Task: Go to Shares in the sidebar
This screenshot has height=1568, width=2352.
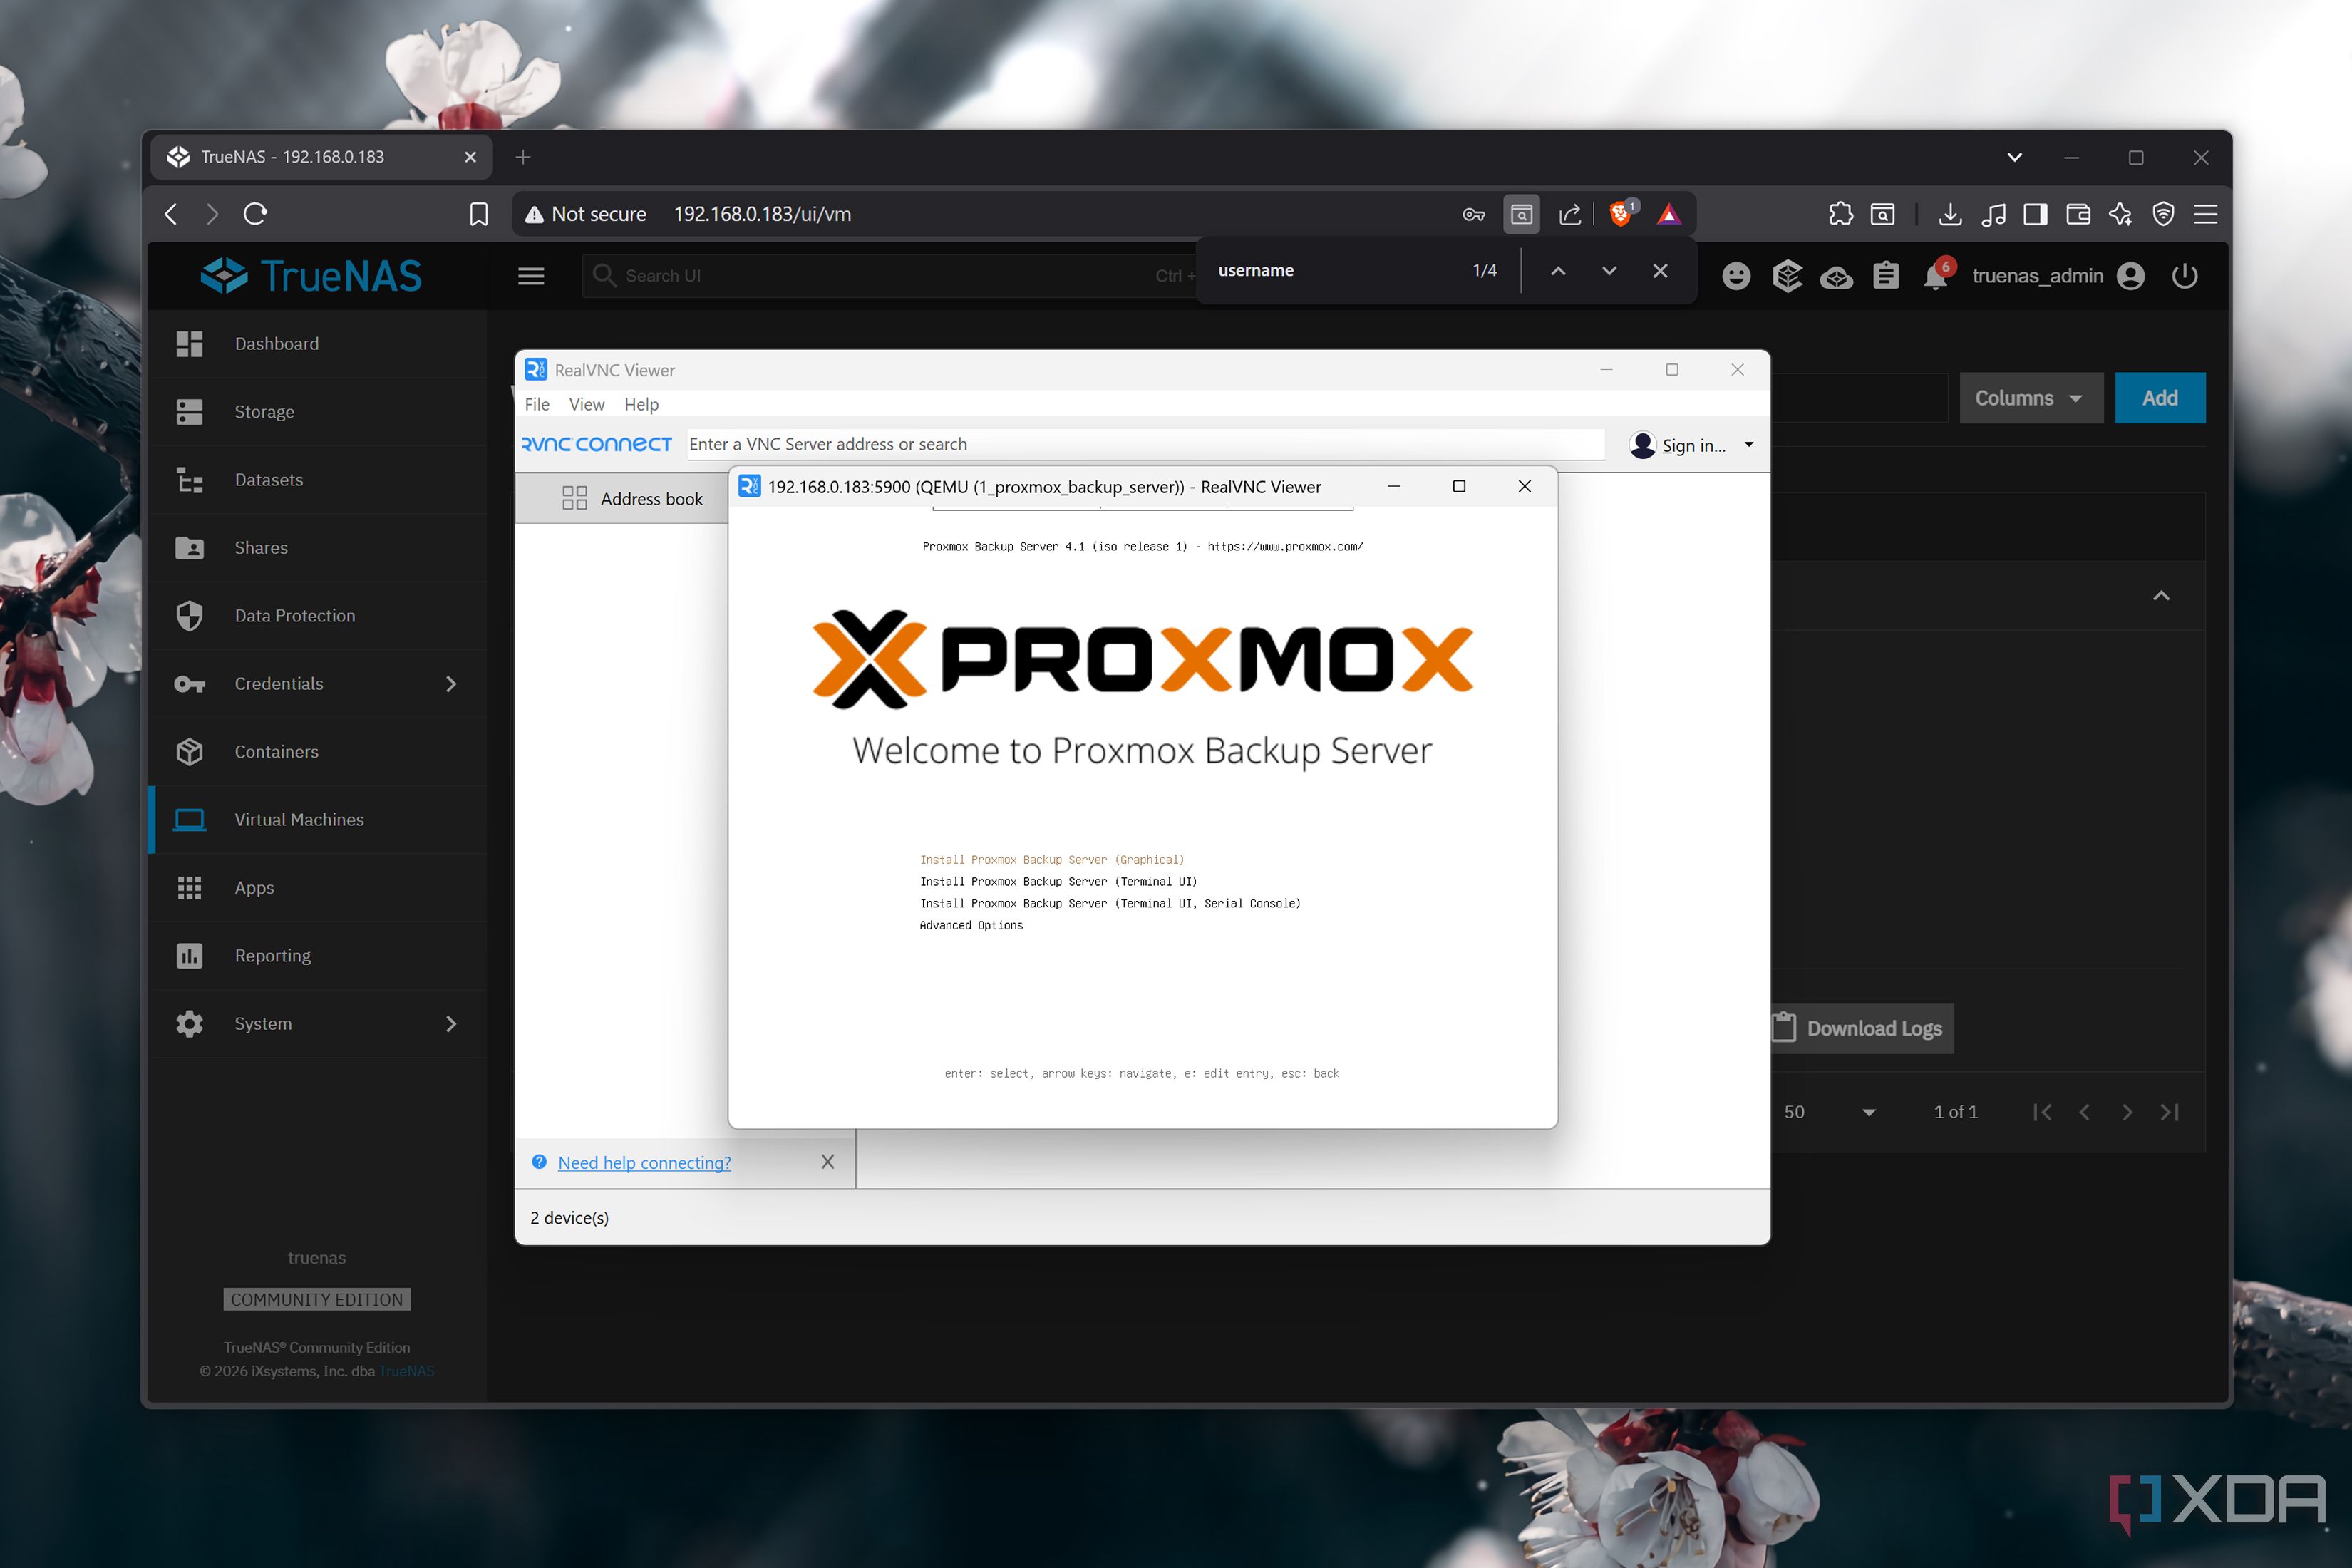Action: [x=318, y=547]
